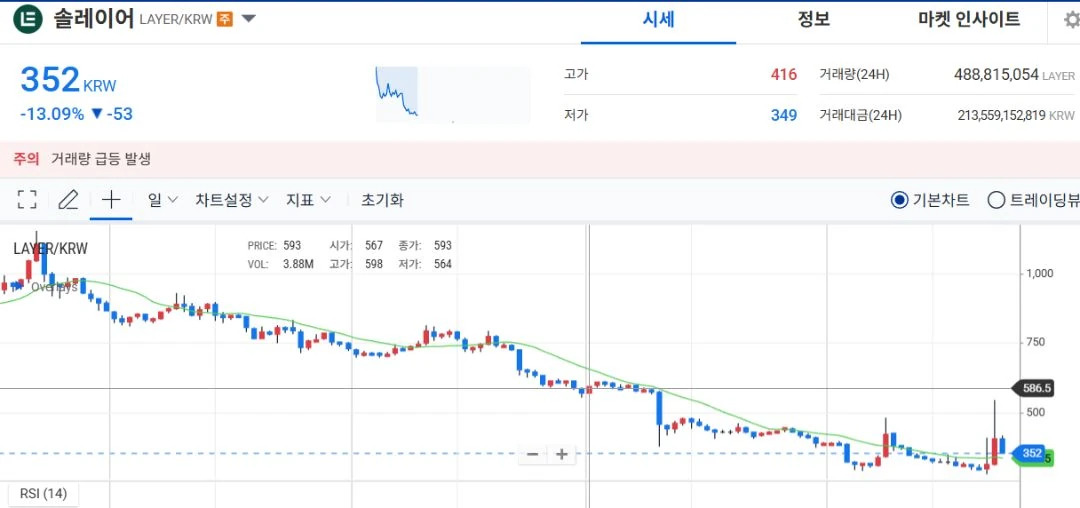
Task: Select the 트레이딩뷰 radio option
Action: click(x=1033, y=200)
